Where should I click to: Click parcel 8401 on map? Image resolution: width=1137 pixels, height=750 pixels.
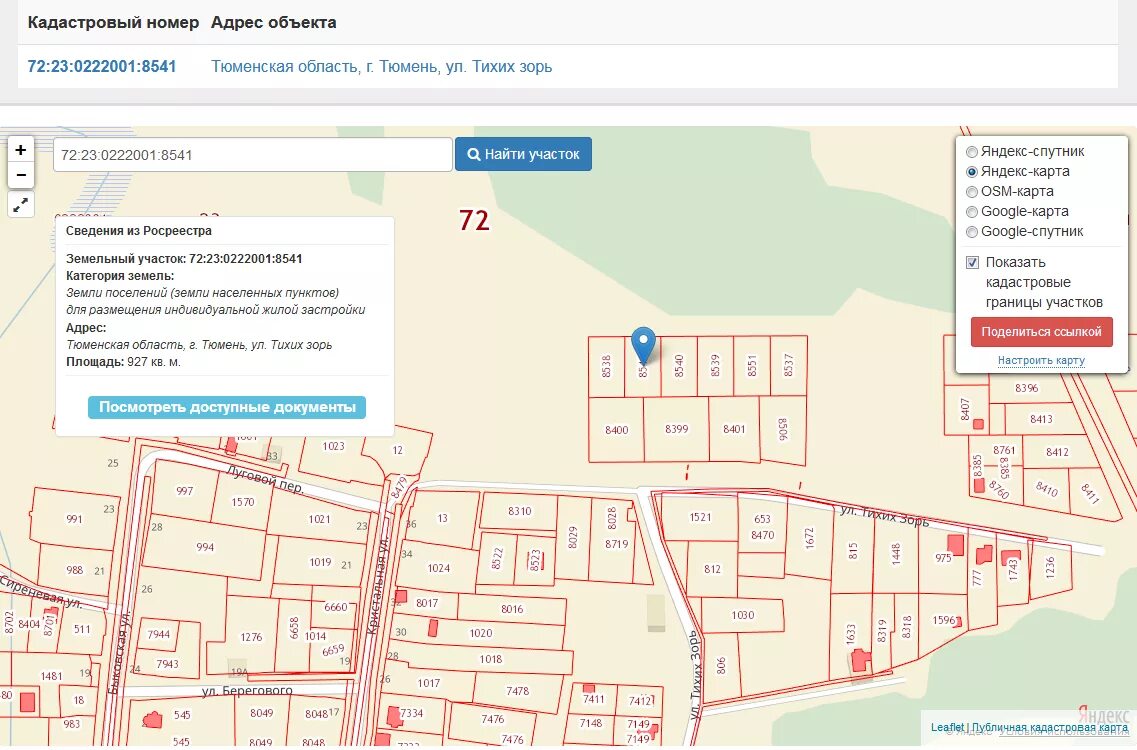pyautogui.click(x=734, y=429)
